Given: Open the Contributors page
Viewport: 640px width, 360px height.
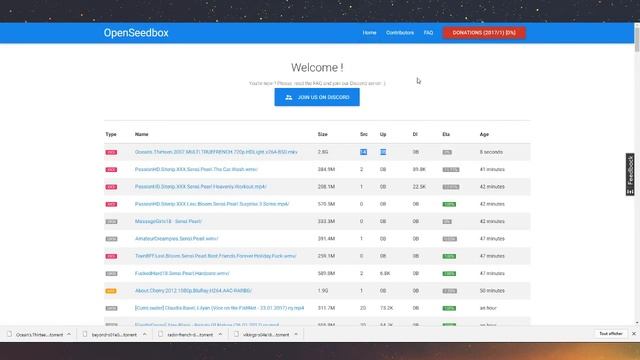Looking at the screenshot, I should tap(400, 33).
